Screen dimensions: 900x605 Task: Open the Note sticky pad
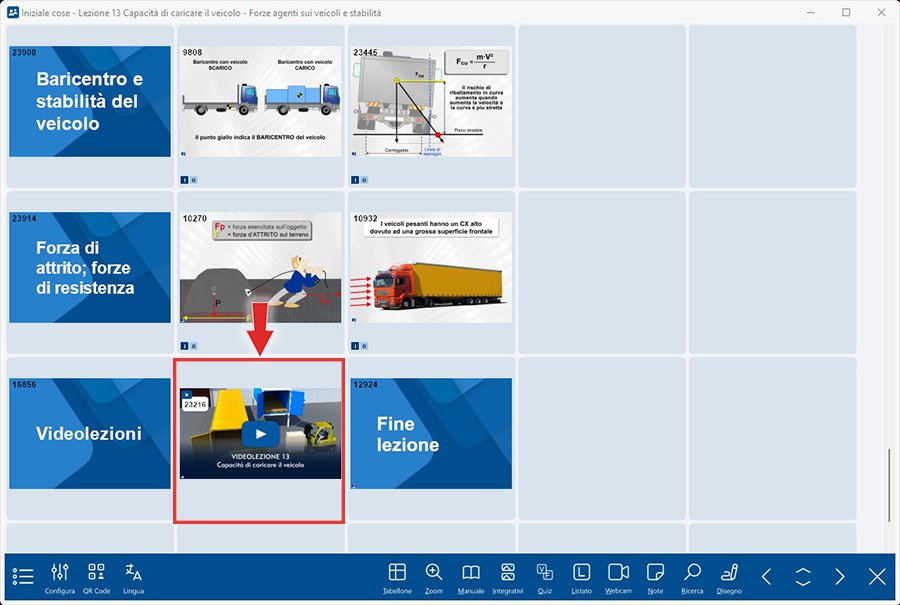tap(655, 576)
